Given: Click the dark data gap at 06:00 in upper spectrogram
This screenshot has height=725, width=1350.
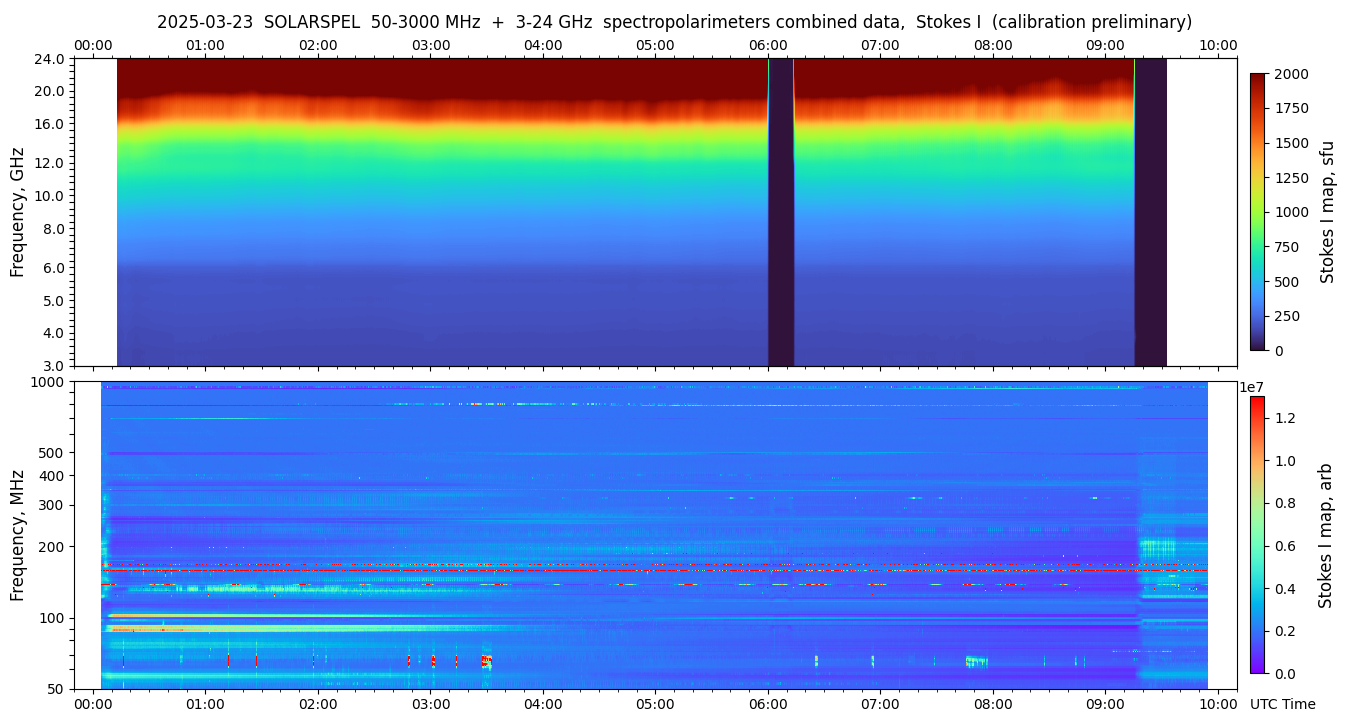Looking at the screenshot, I should pyautogui.click(x=781, y=212).
